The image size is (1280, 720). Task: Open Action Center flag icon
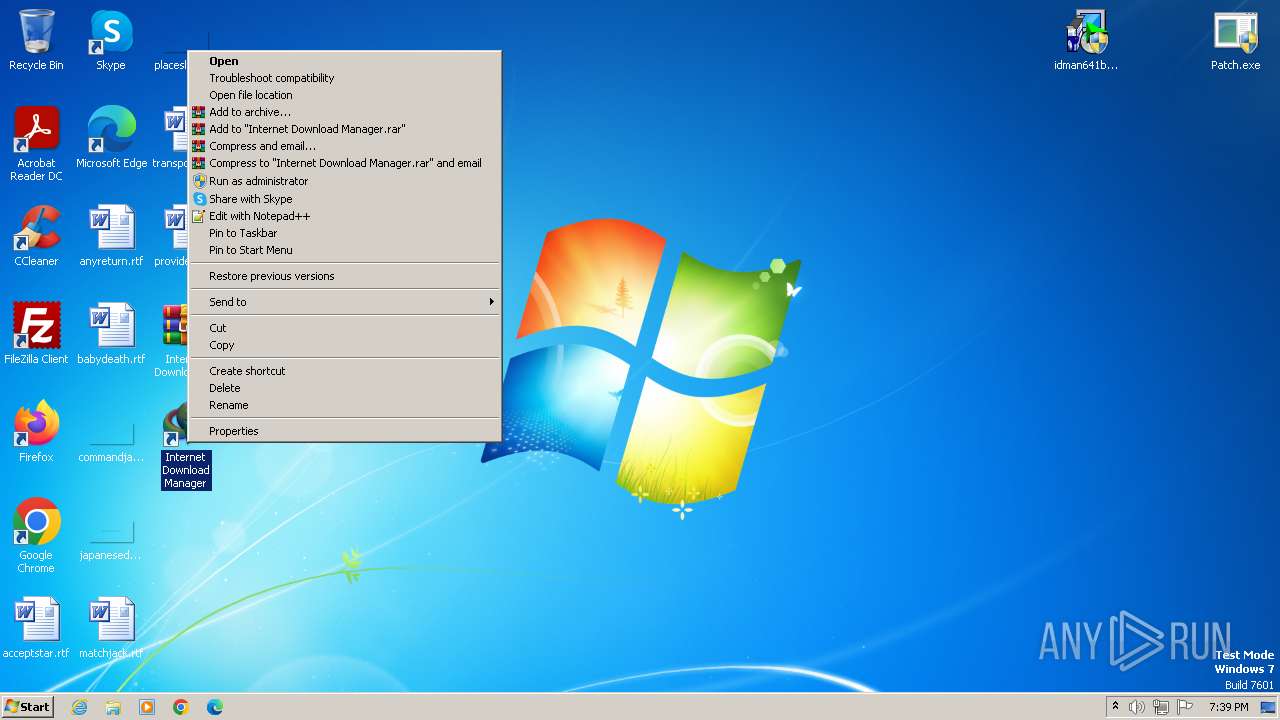point(1185,707)
